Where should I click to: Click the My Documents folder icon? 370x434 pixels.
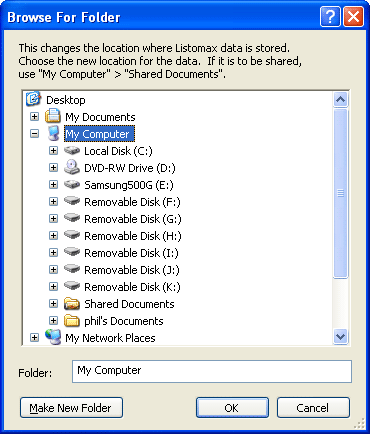tap(53, 116)
